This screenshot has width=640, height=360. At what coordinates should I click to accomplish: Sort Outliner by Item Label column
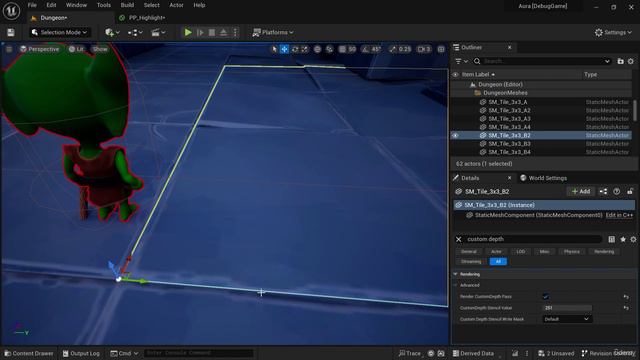478,75
